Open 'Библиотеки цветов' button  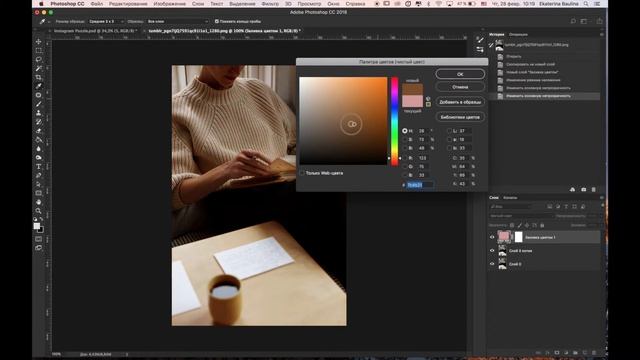[x=460, y=117]
